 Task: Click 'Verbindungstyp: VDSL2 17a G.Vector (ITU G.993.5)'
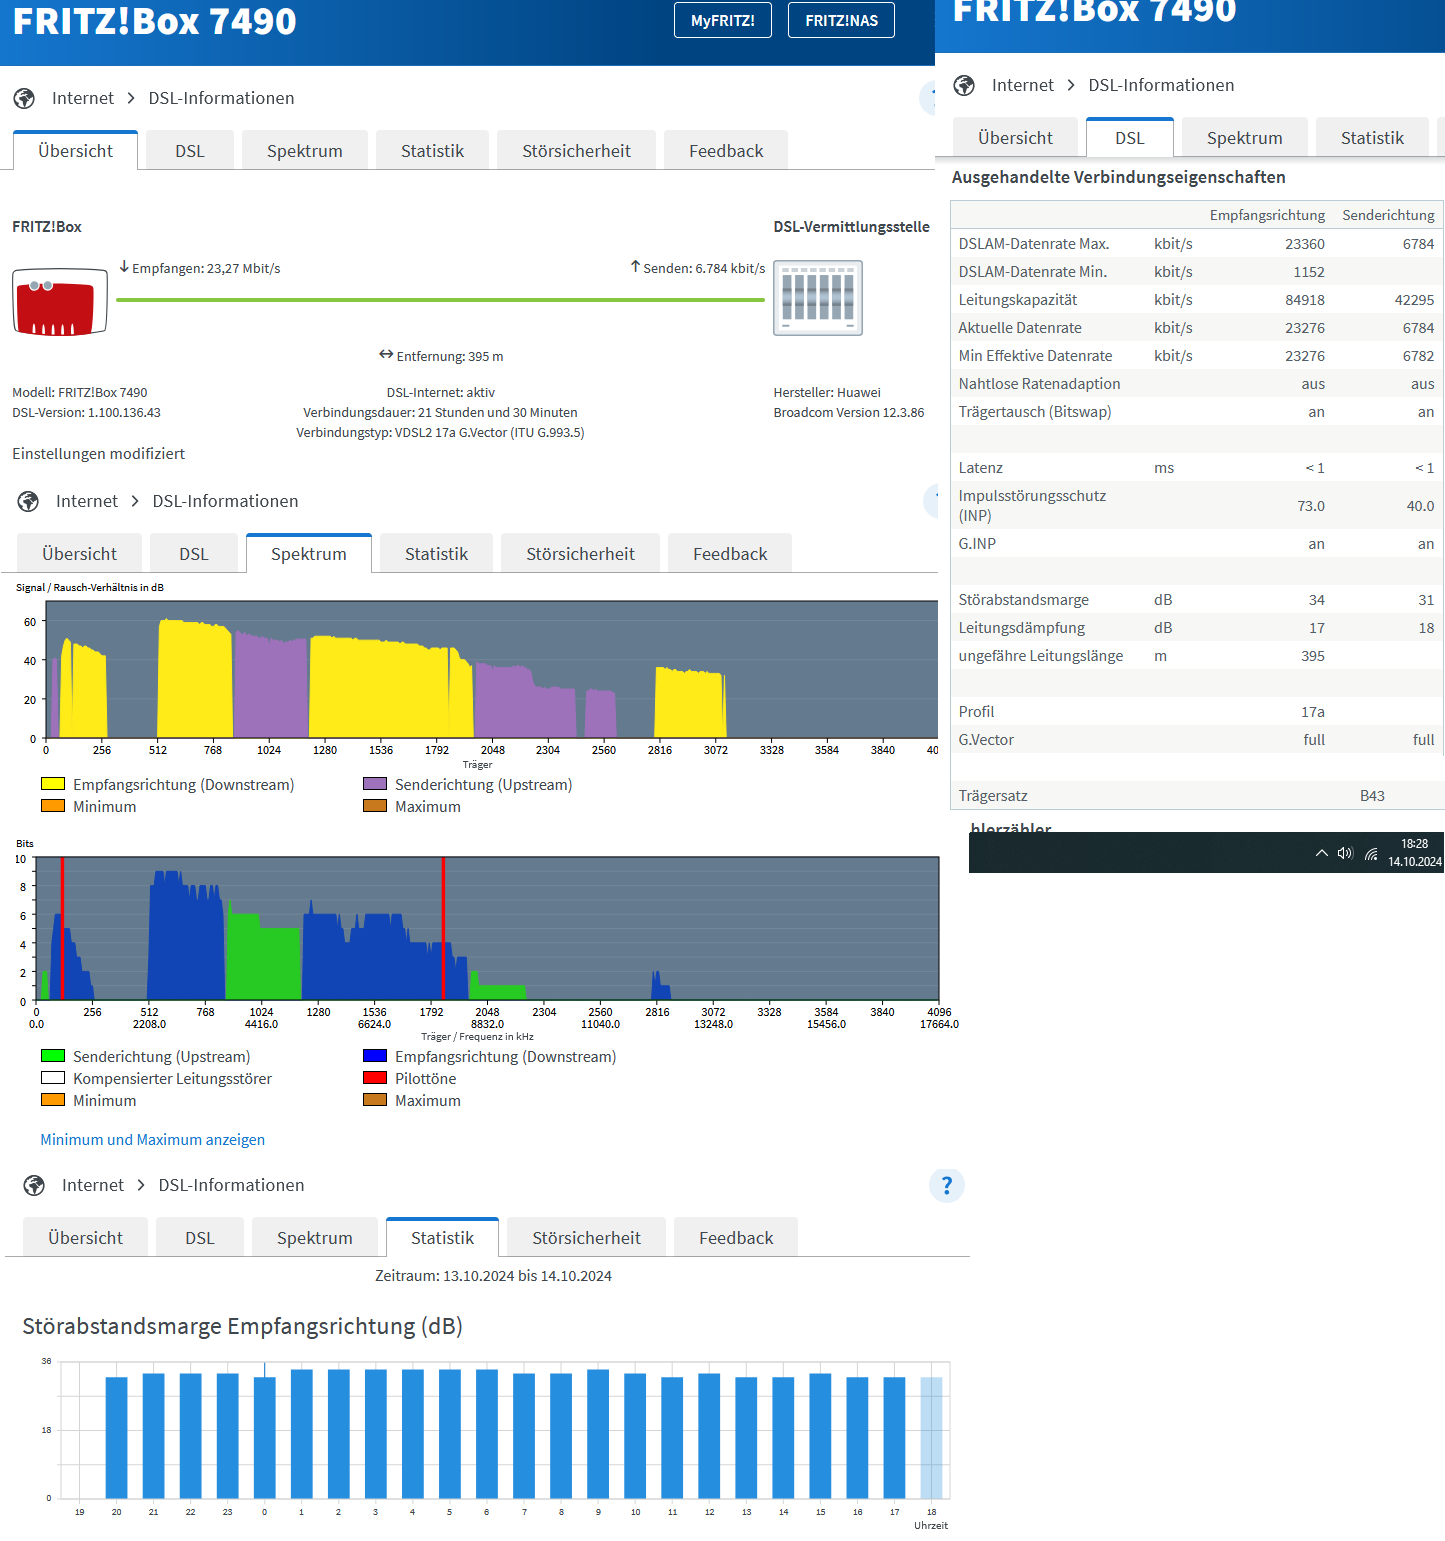[440, 432]
